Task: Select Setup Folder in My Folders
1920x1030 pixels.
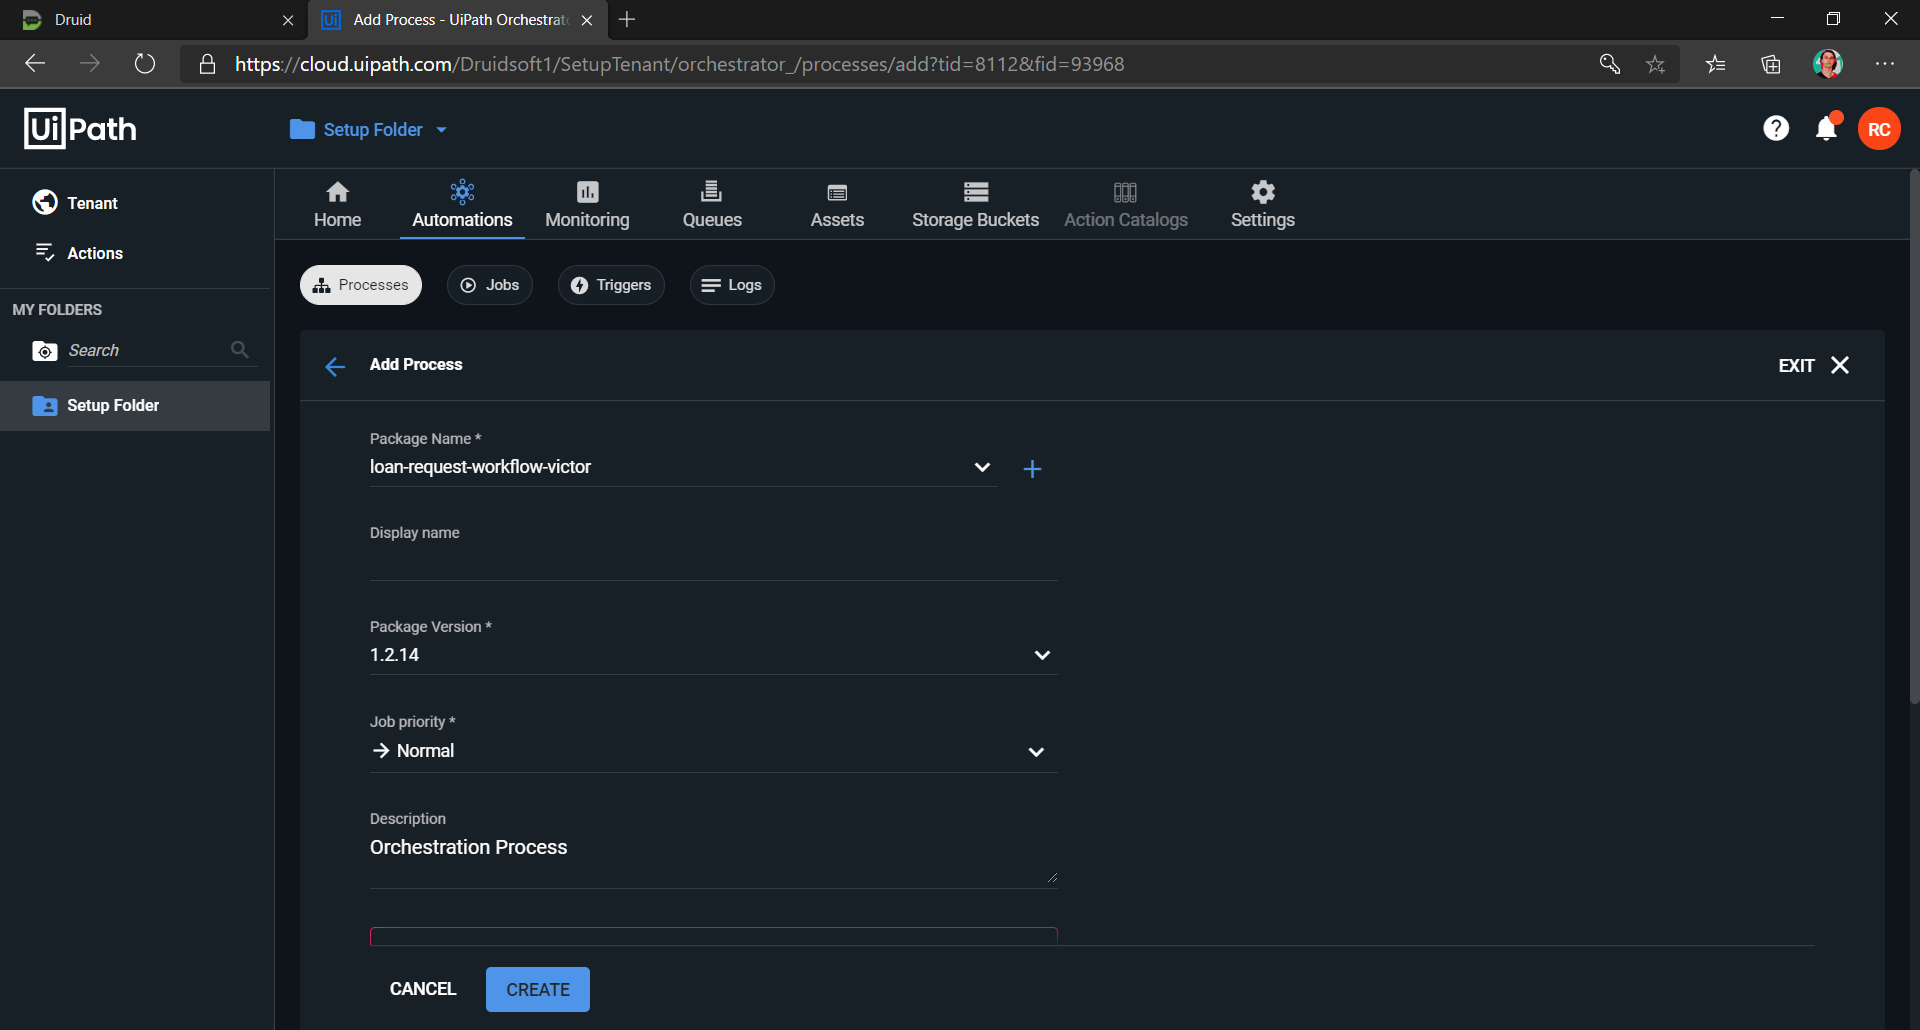Action: click(135, 406)
